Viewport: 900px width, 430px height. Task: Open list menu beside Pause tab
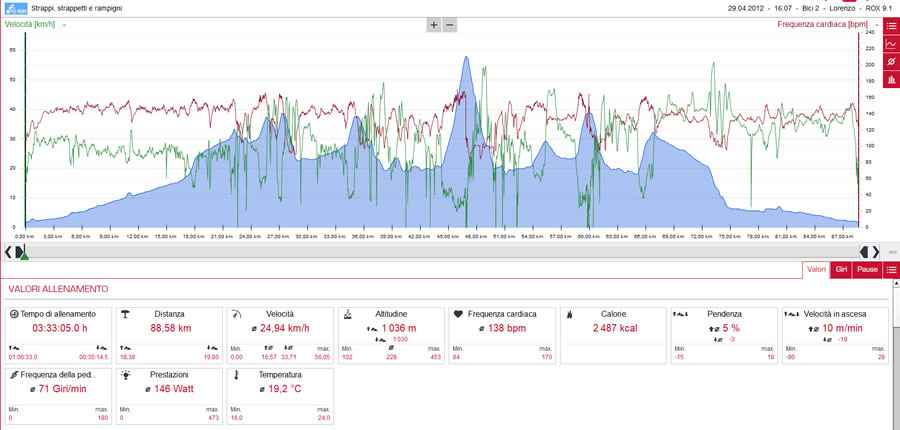(x=891, y=269)
